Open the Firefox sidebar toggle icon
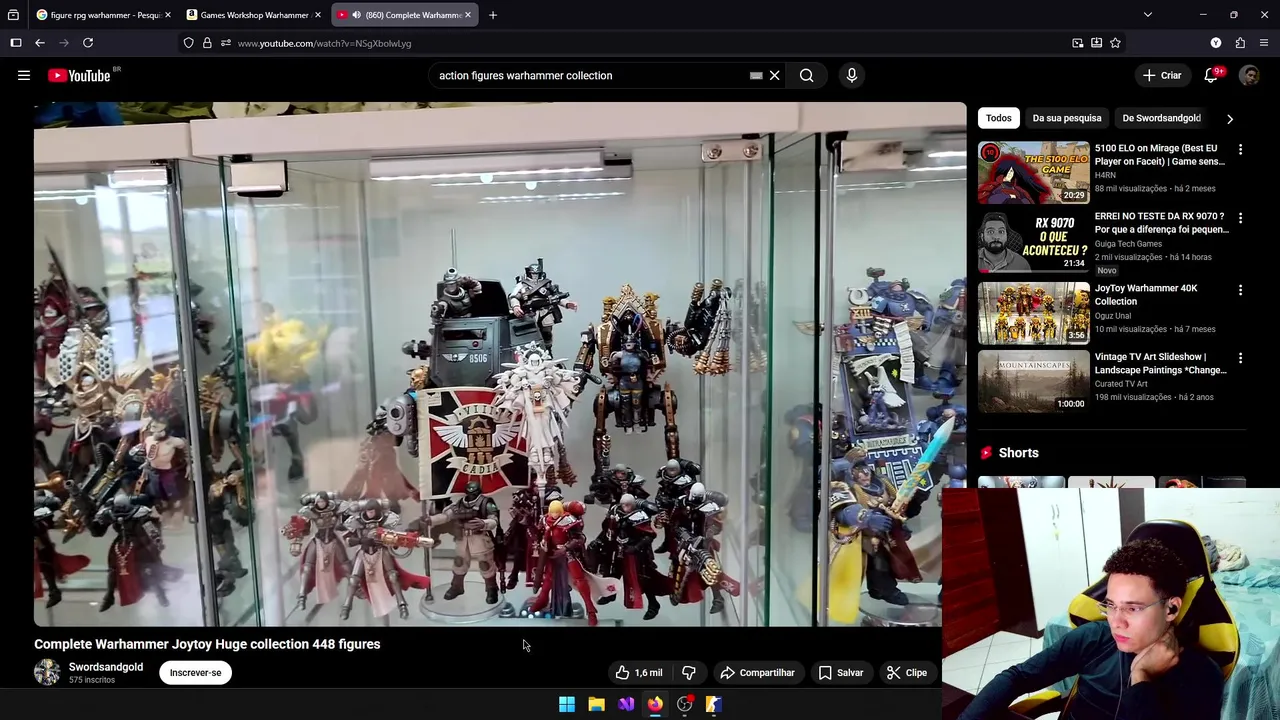This screenshot has height=720, width=1280. click(x=16, y=43)
